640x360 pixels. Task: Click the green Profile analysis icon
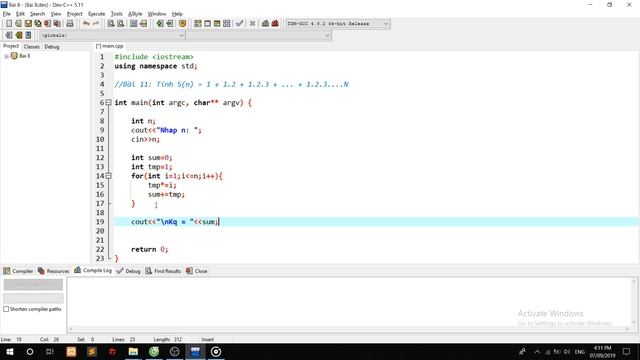265,24
